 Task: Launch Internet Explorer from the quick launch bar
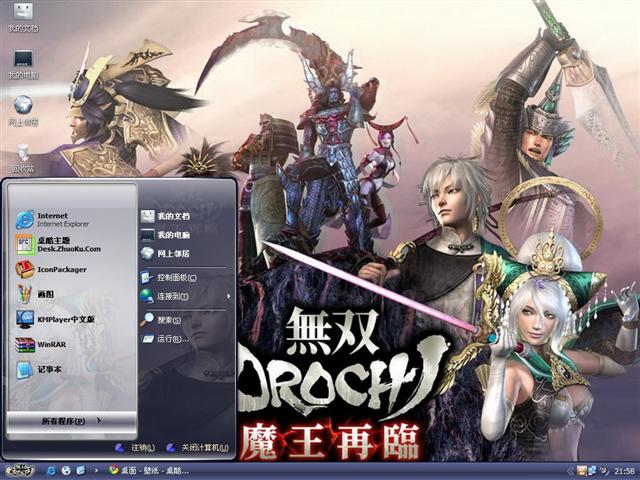[x=51, y=471]
